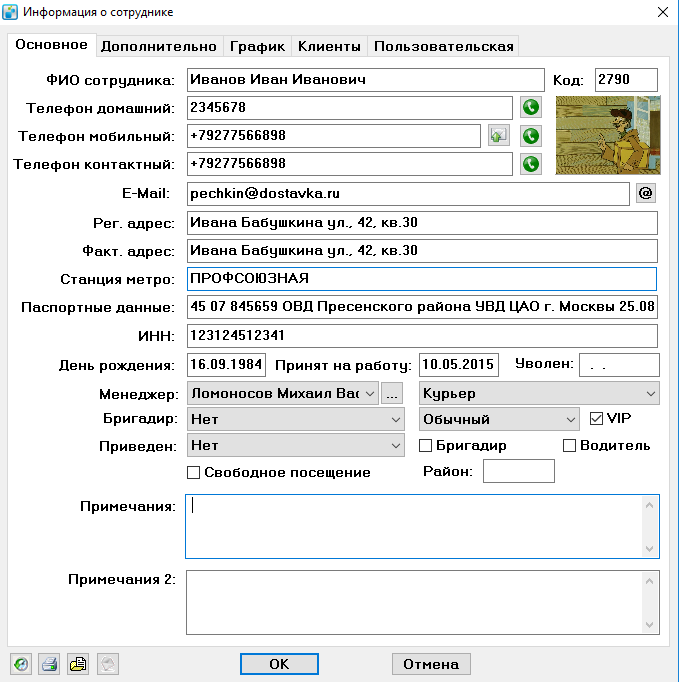Click the Рег. адрес field

pos(422,223)
